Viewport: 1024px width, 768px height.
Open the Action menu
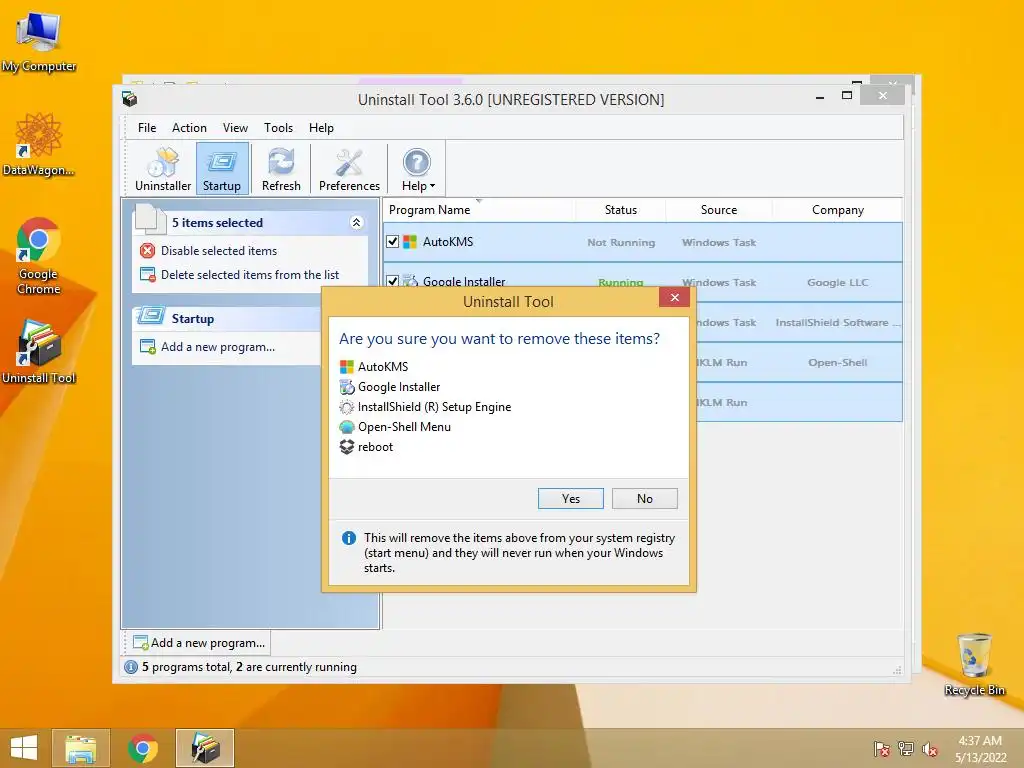(189, 128)
